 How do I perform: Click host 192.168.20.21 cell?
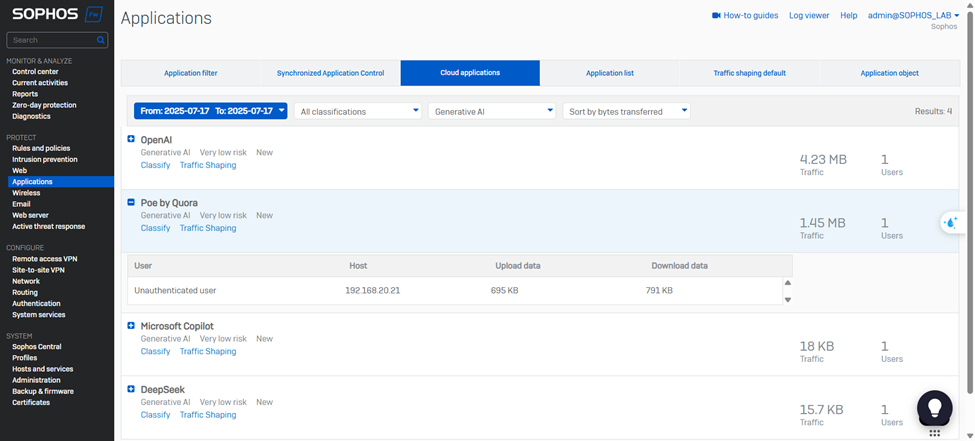coord(372,290)
